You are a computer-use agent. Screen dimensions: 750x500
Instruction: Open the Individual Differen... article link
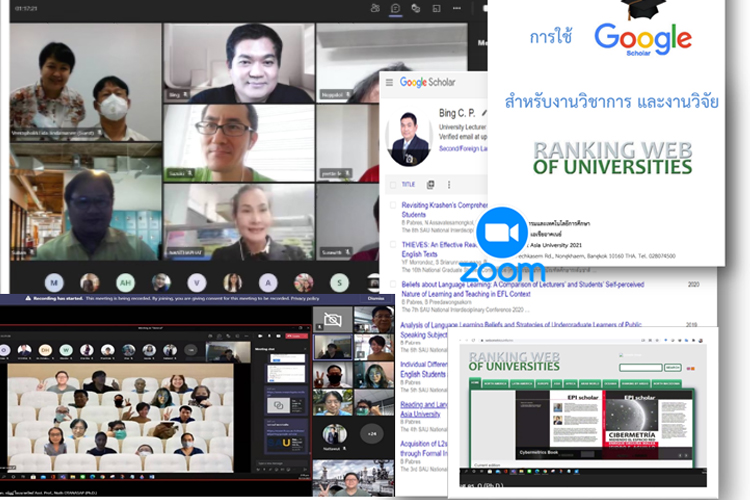[423, 369]
